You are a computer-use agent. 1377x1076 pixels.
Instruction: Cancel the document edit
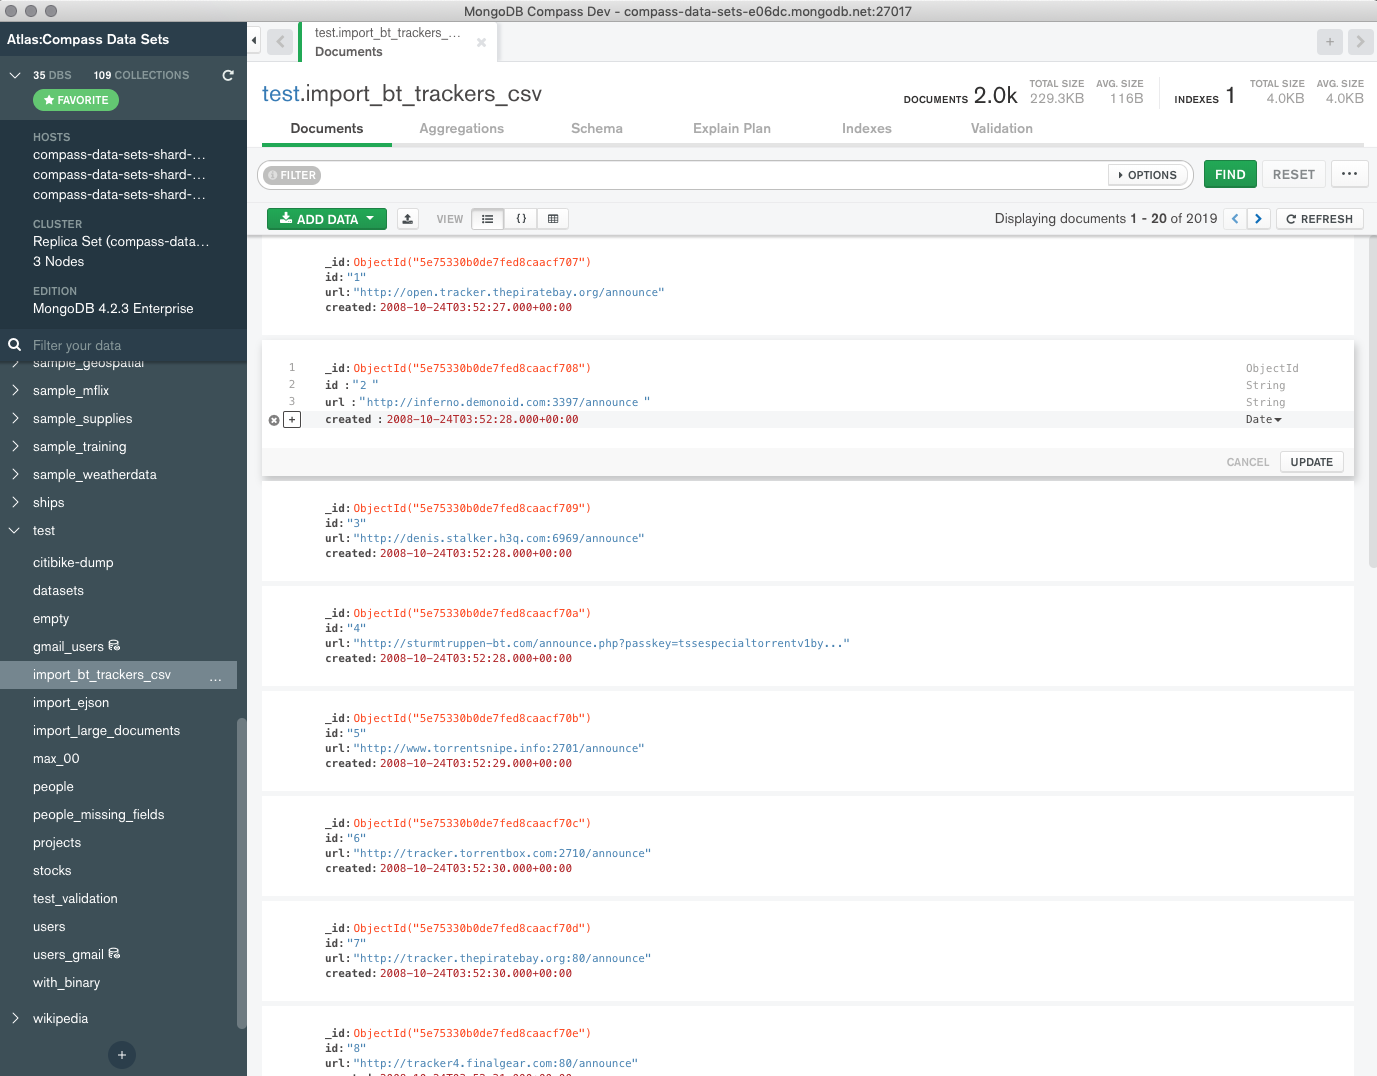(1247, 462)
